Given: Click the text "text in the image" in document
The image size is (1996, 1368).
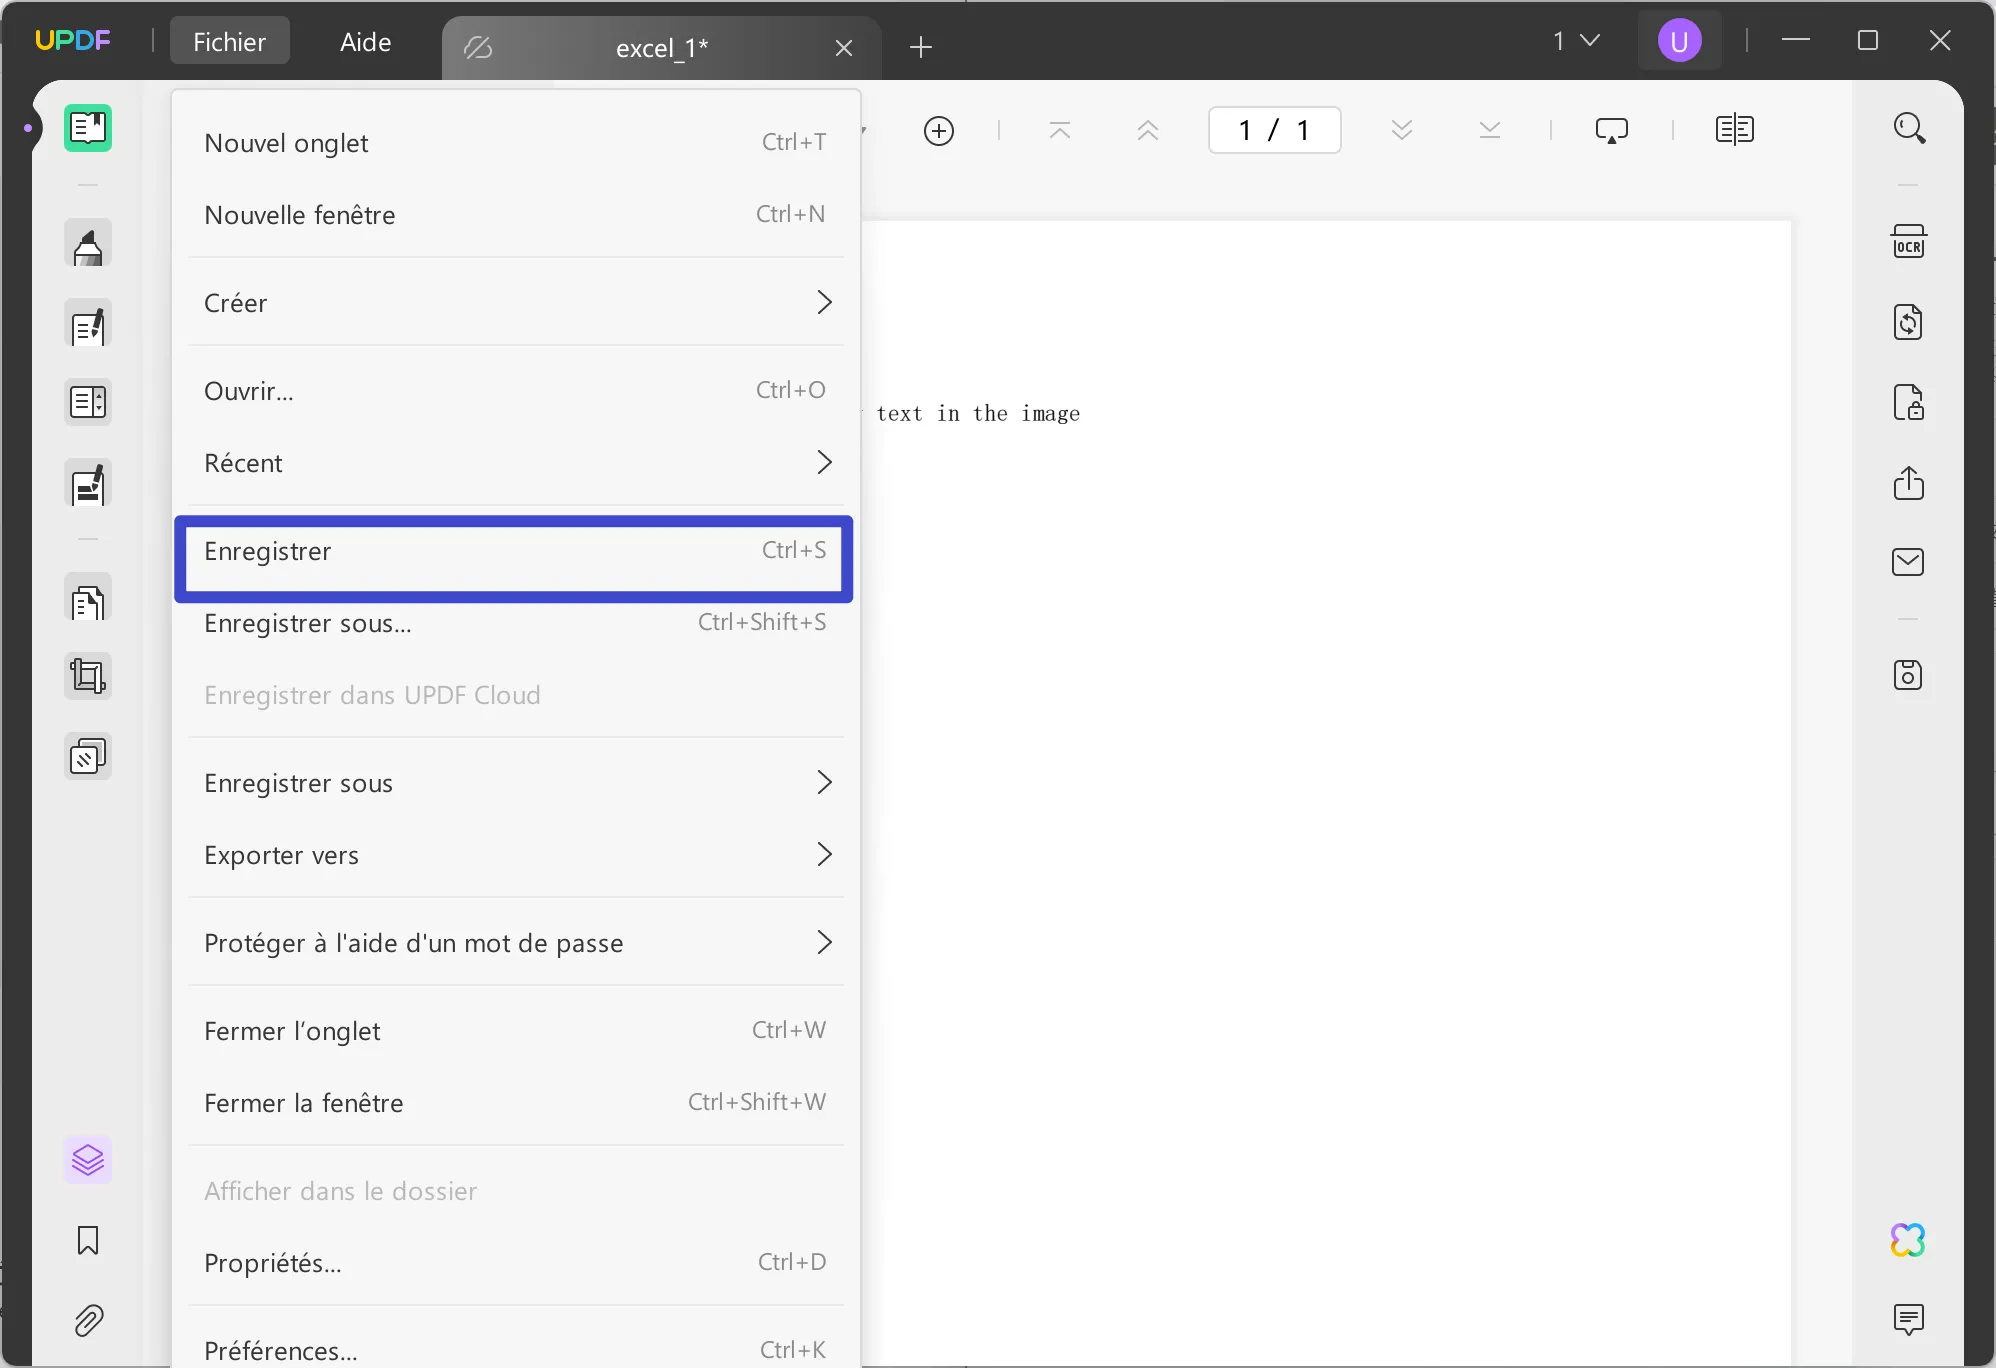Looking at the screenshot, I should coord(978,413).
